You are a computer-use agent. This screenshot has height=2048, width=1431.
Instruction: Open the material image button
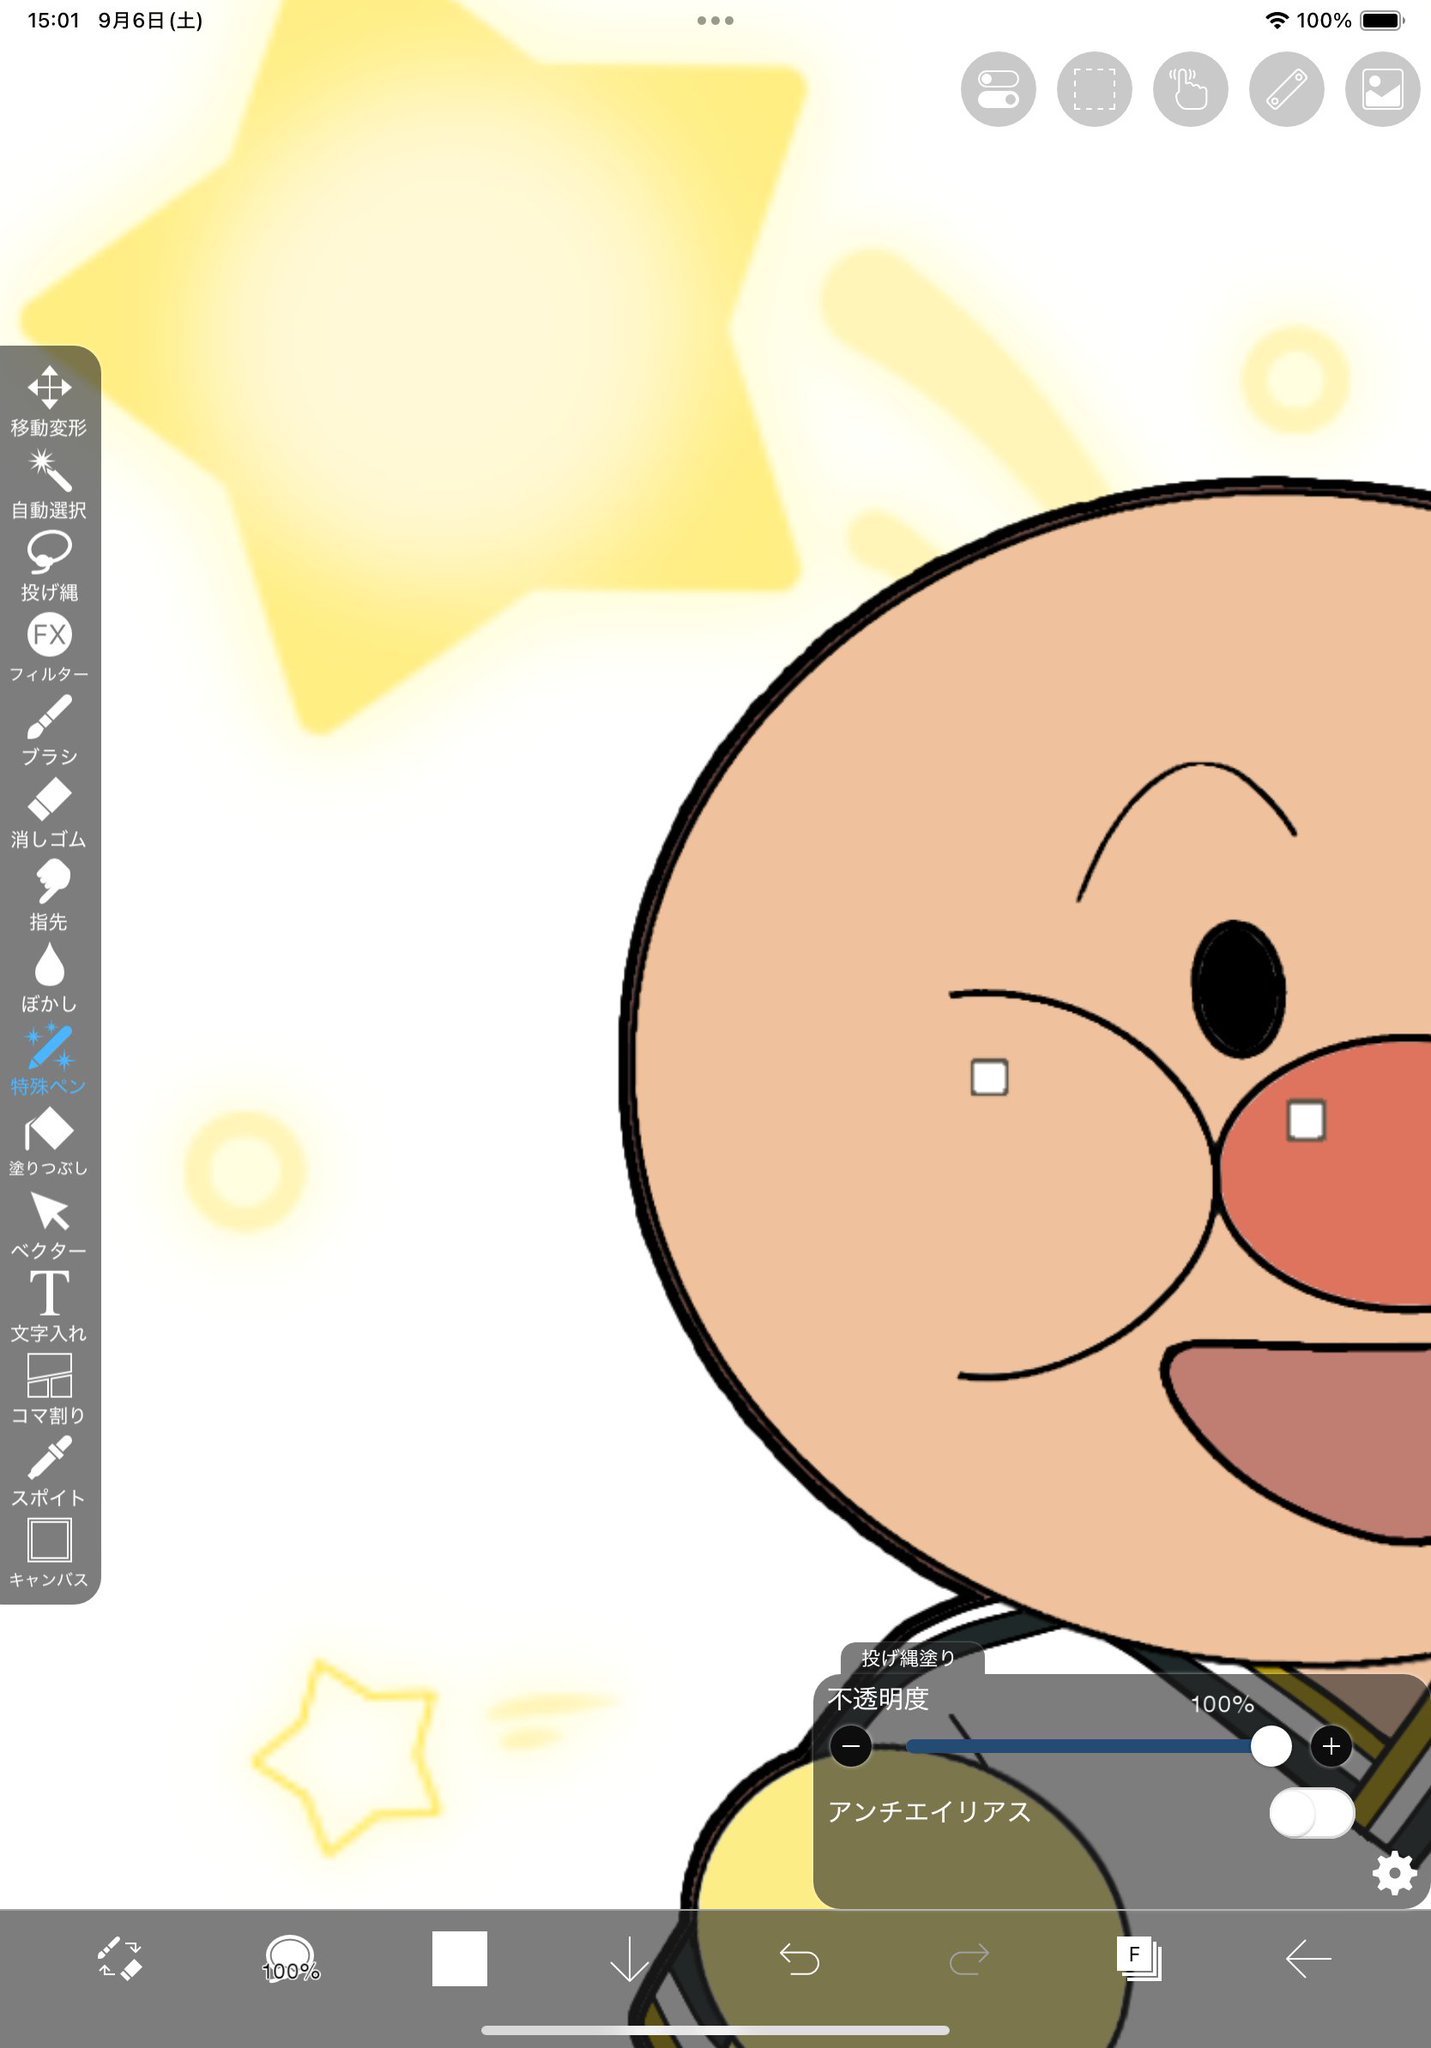pos(1383,89)
